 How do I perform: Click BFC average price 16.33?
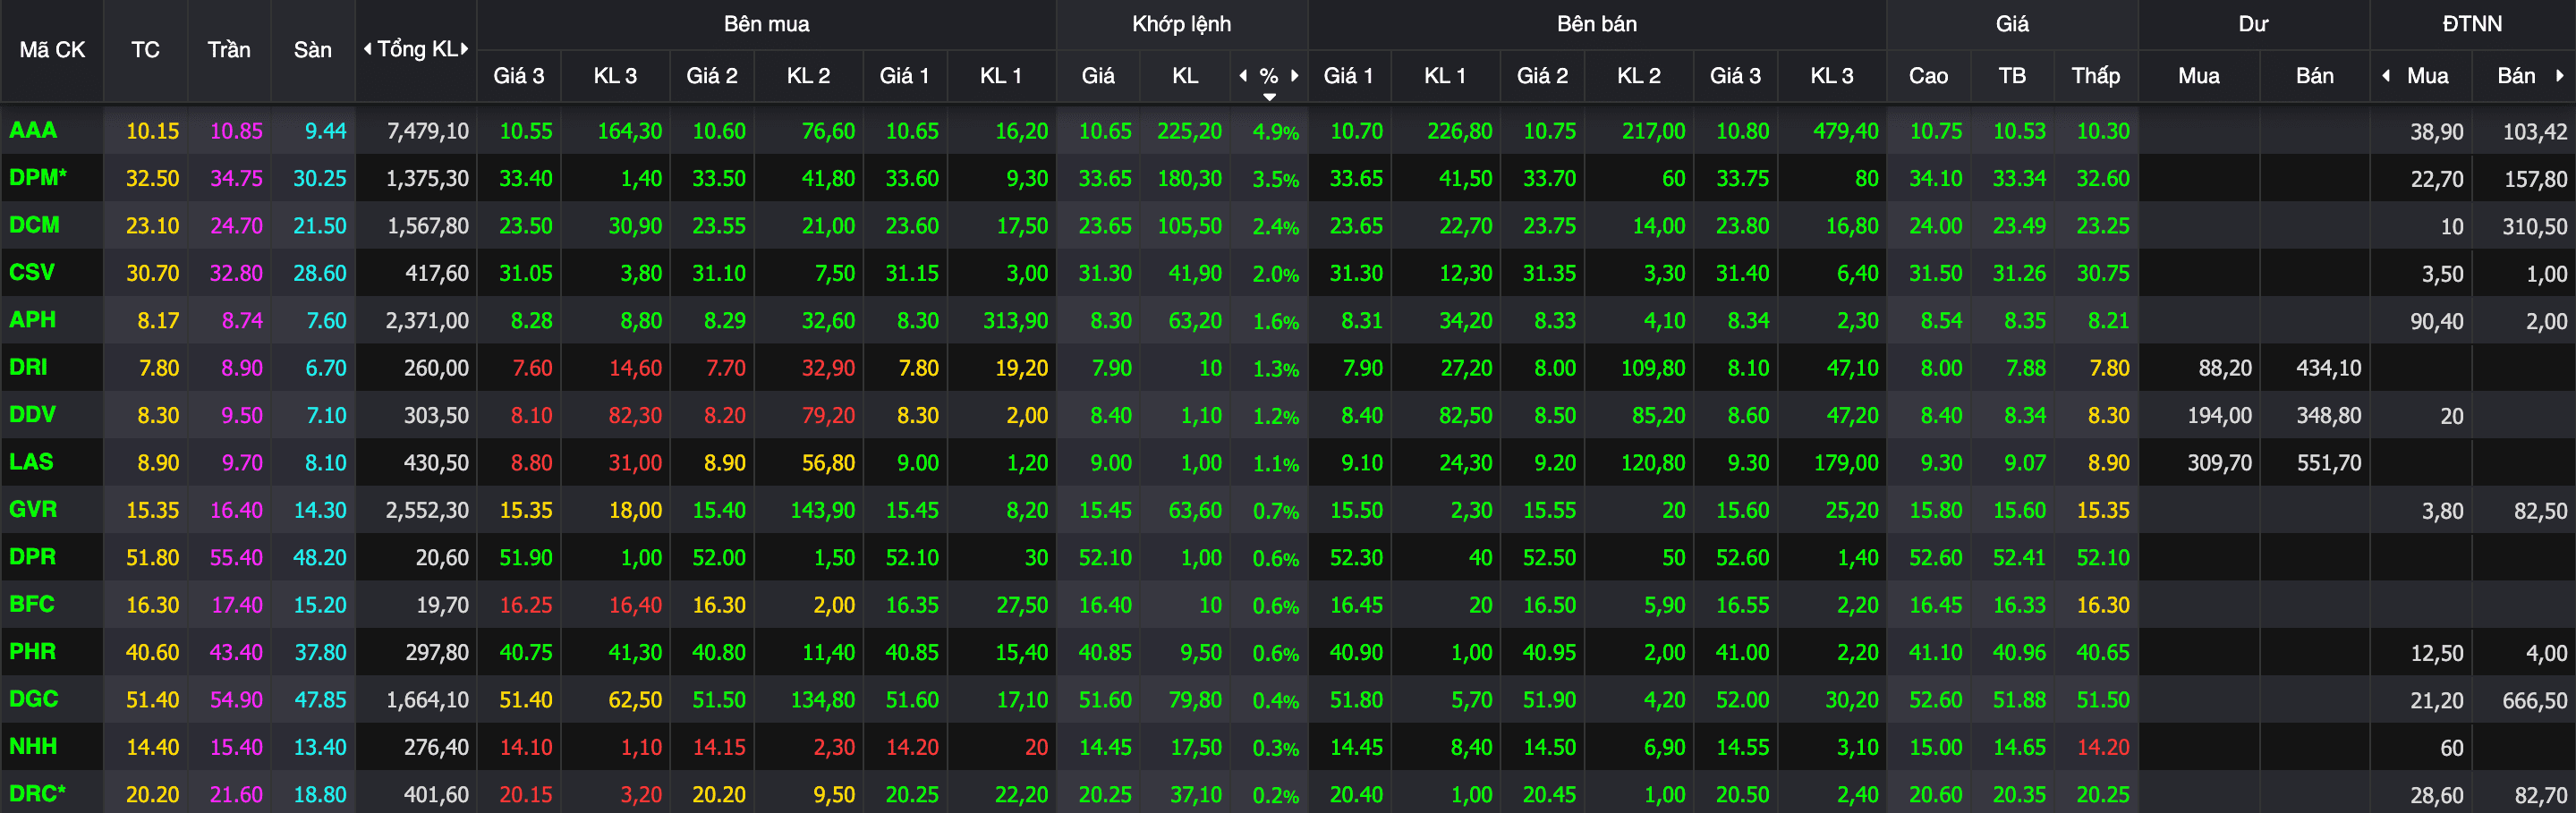coord(2019,605)
